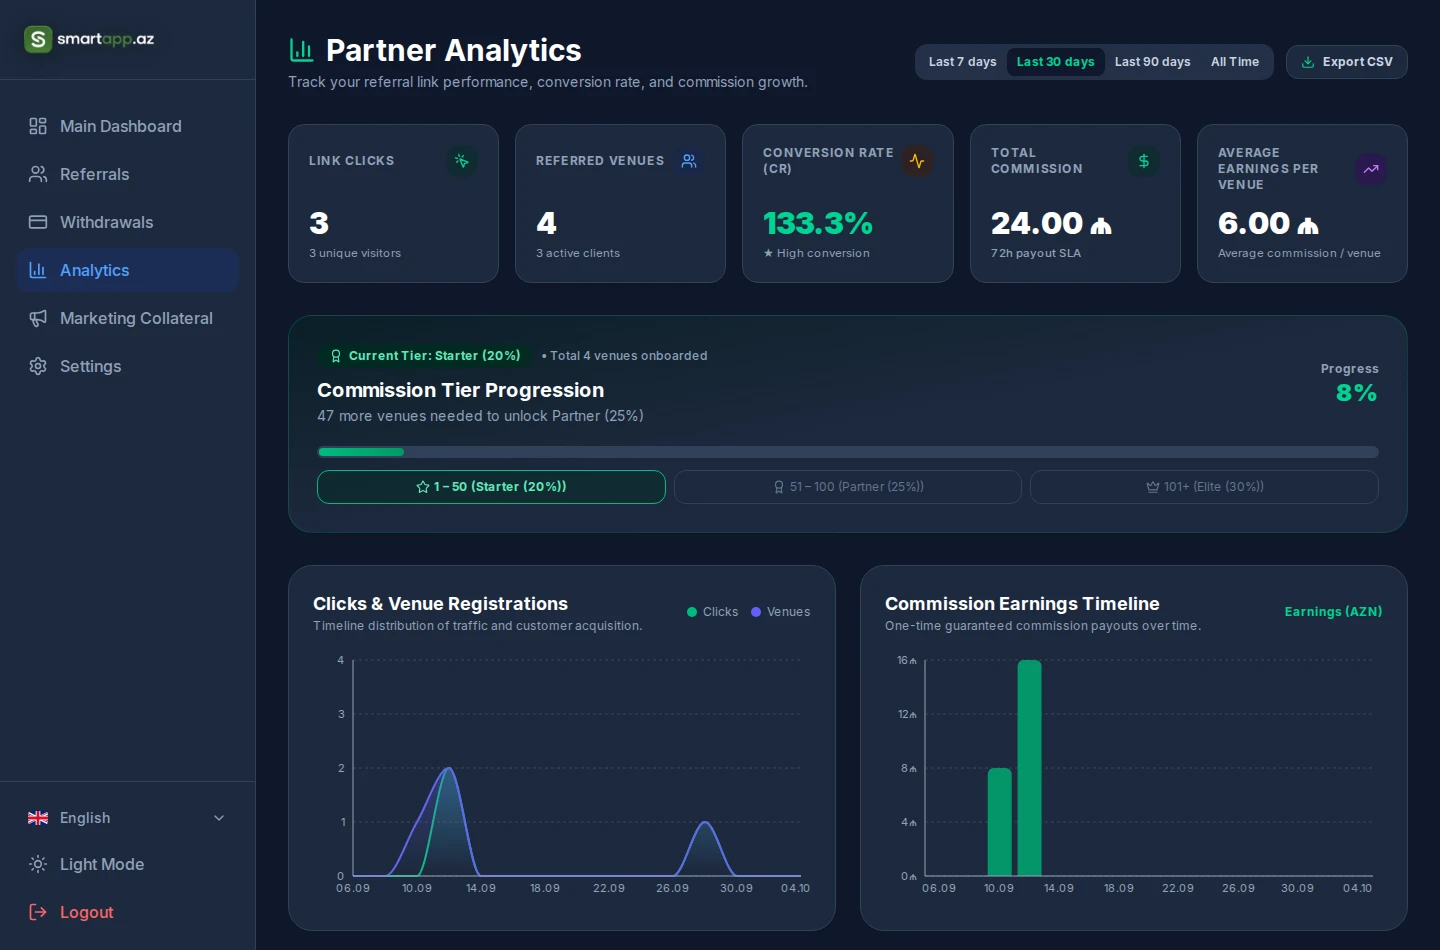Click the Referred Venues users icon
This screenshot has height=950, width=1440.
689,161
